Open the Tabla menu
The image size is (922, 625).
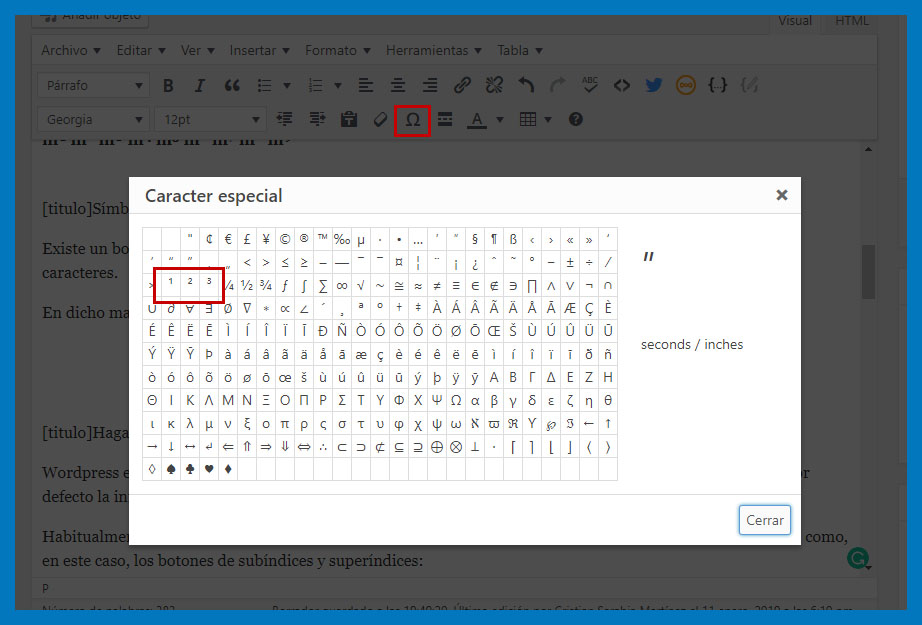[519, 51]
